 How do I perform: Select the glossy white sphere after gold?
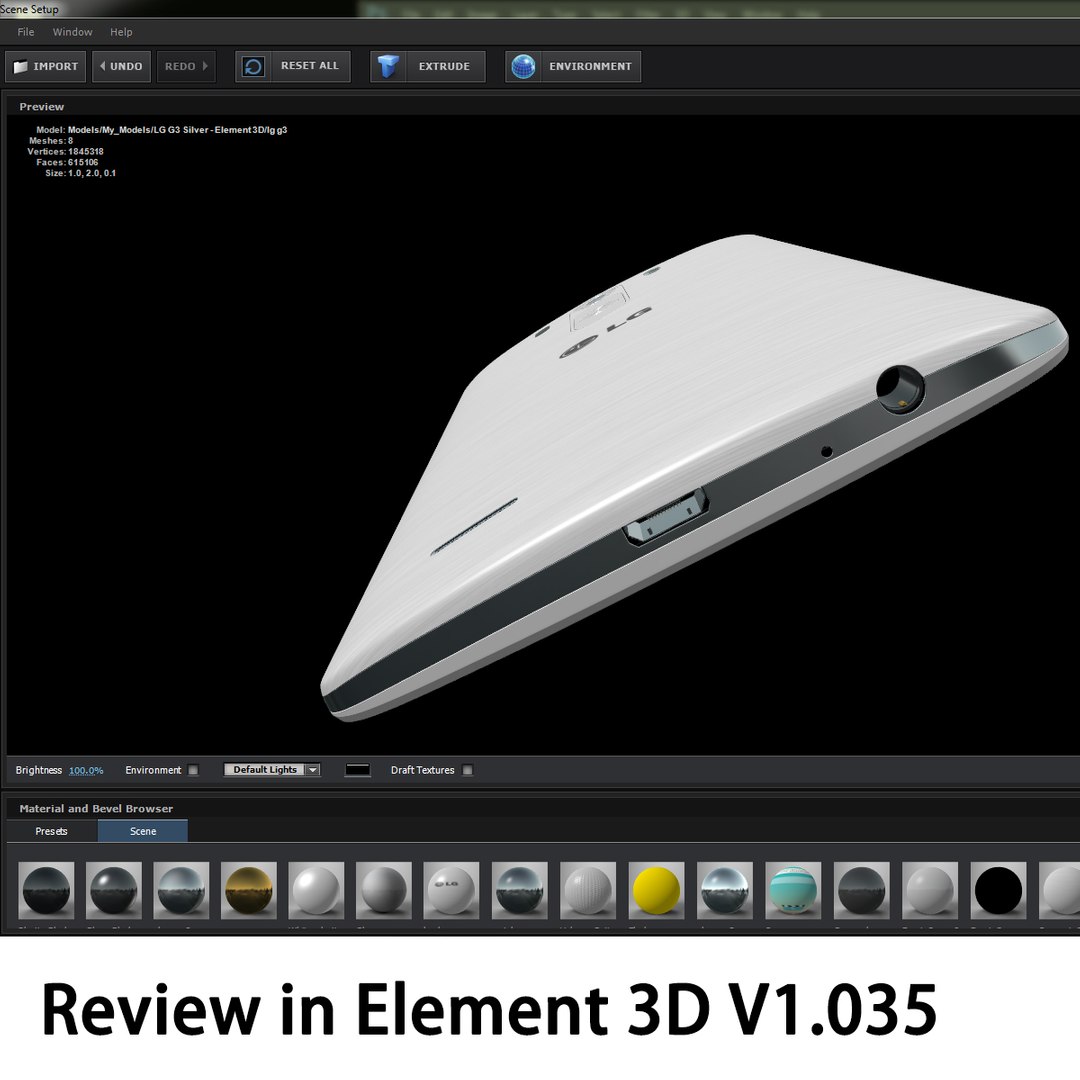(316, 890)
